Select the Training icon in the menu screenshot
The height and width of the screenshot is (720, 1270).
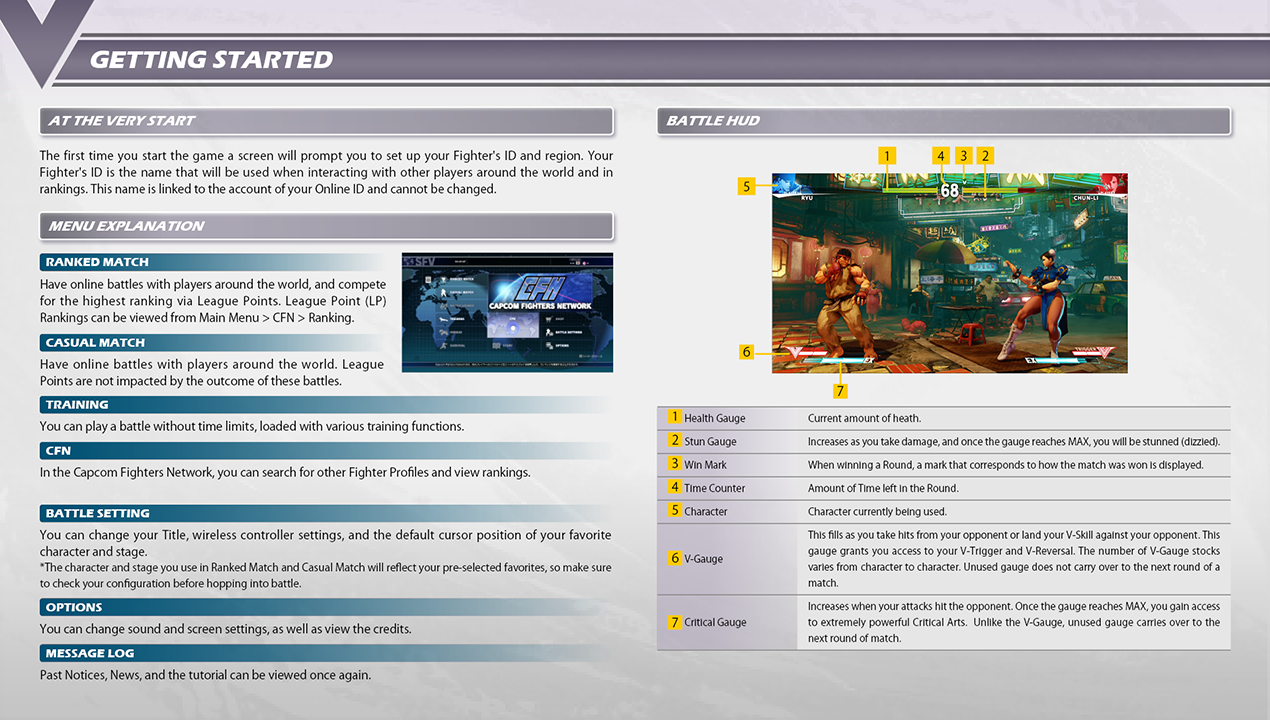point(443,319)
